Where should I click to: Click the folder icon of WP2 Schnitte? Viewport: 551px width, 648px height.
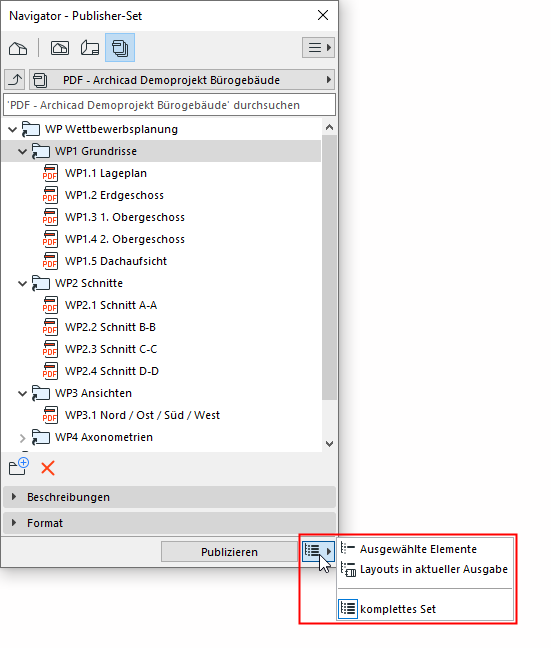click(41, 283)
